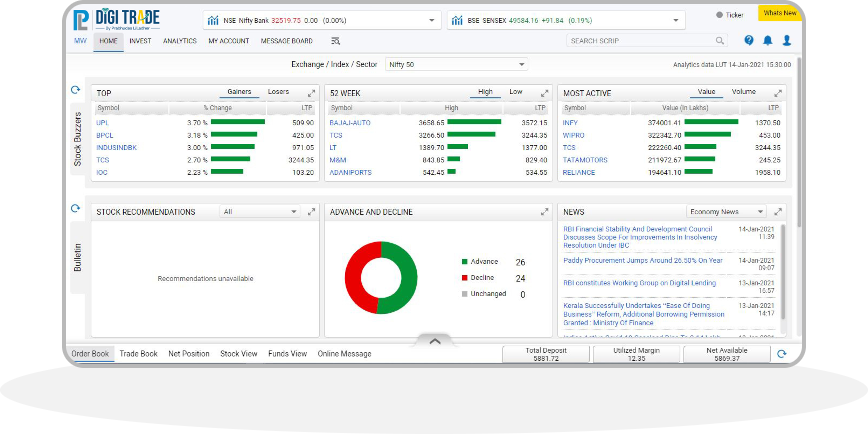This screenshot has width=868, height=434.
Task: Open the Exchange / Index / Sector dropdown
Action: click(457, 64)
